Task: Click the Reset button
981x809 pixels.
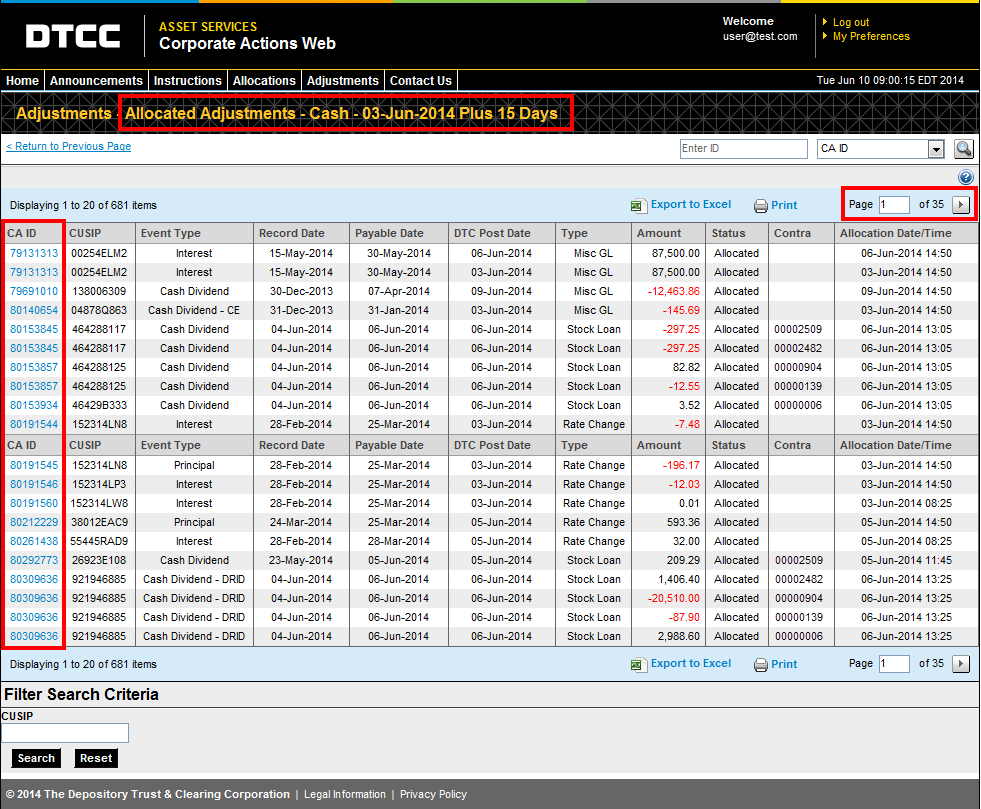Action: 96,758
